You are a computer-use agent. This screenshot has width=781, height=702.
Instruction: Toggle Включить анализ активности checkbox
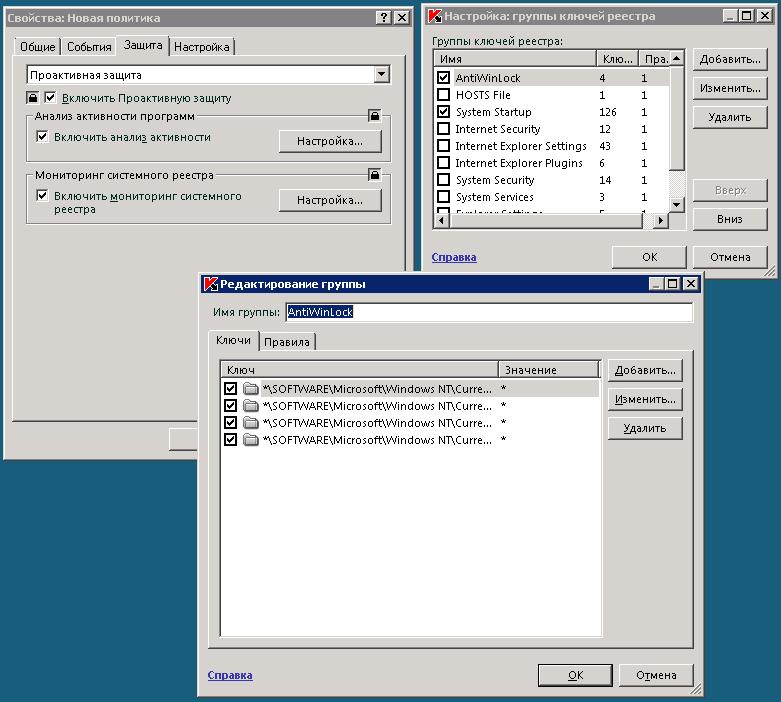(42, 137)
